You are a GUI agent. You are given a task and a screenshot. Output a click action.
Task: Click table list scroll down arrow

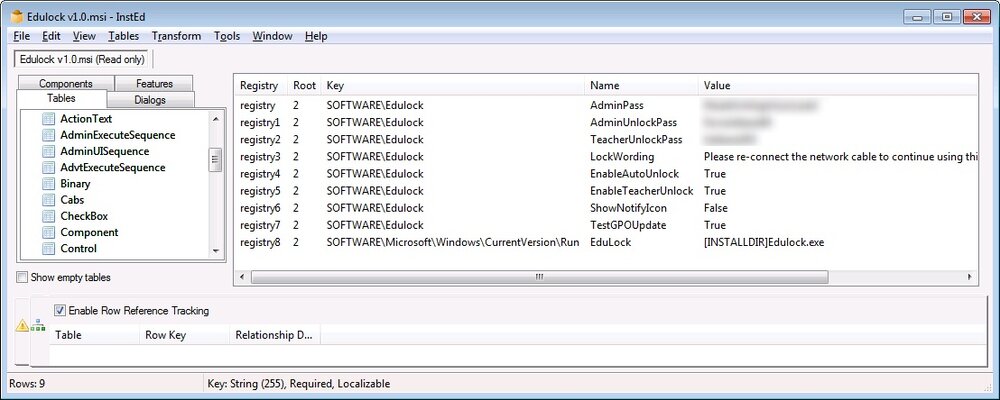tap(216, 251)
